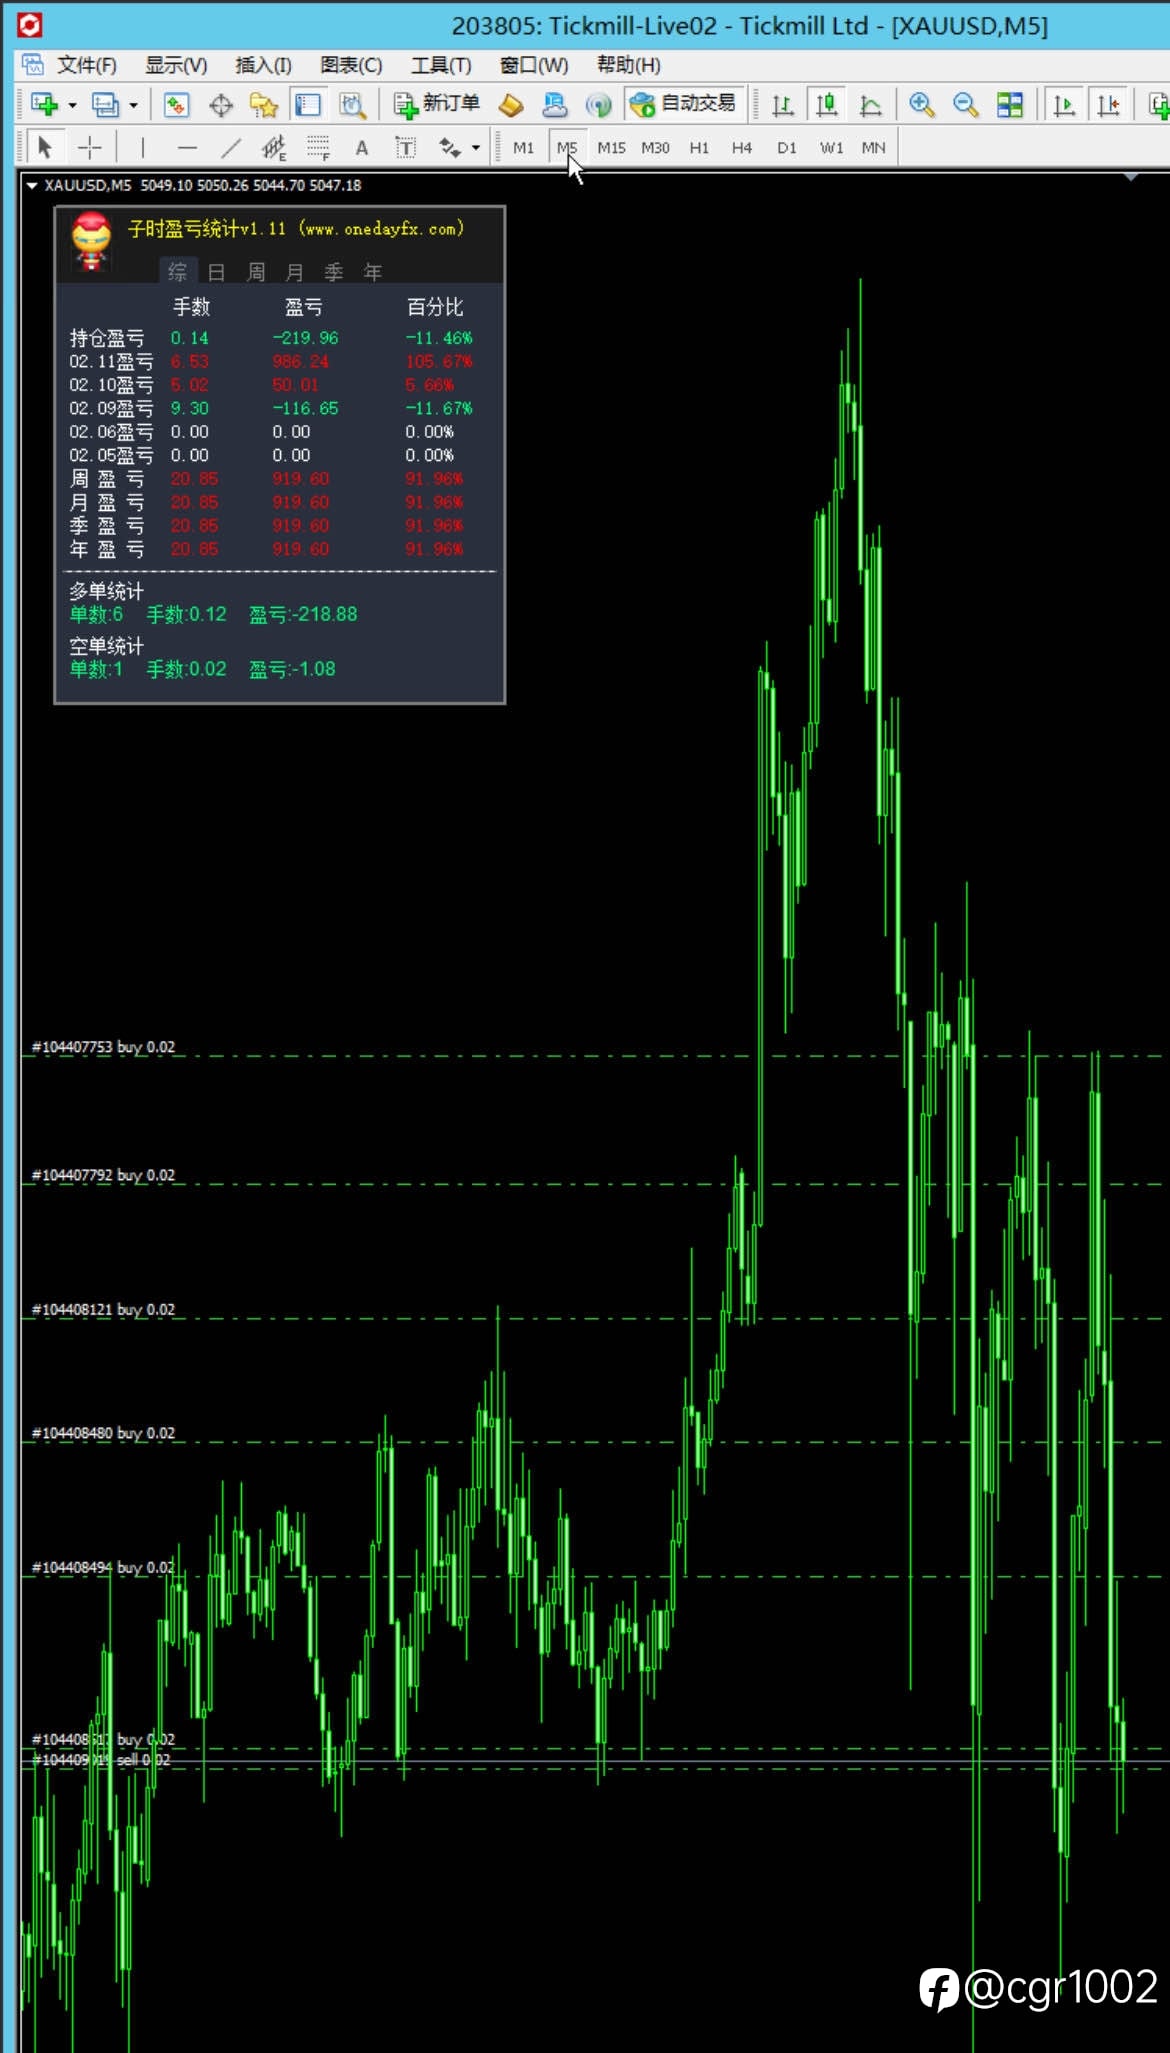
Task: Select the vertical line tool
Action: (x=143, y=148)
